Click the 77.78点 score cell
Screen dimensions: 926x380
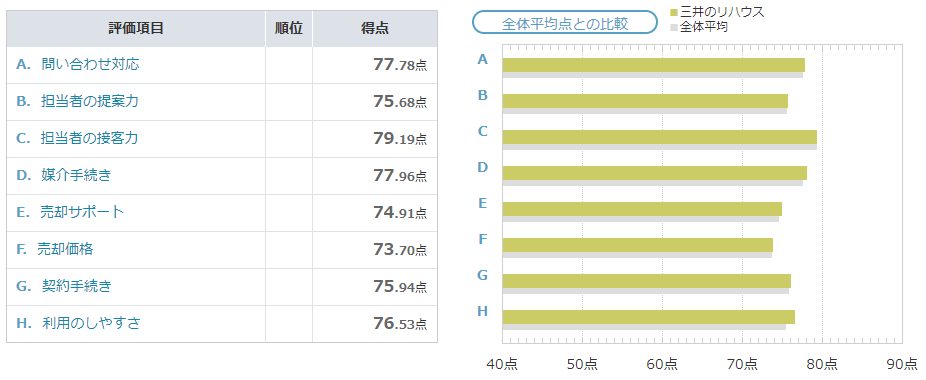(x=375, y=65)
